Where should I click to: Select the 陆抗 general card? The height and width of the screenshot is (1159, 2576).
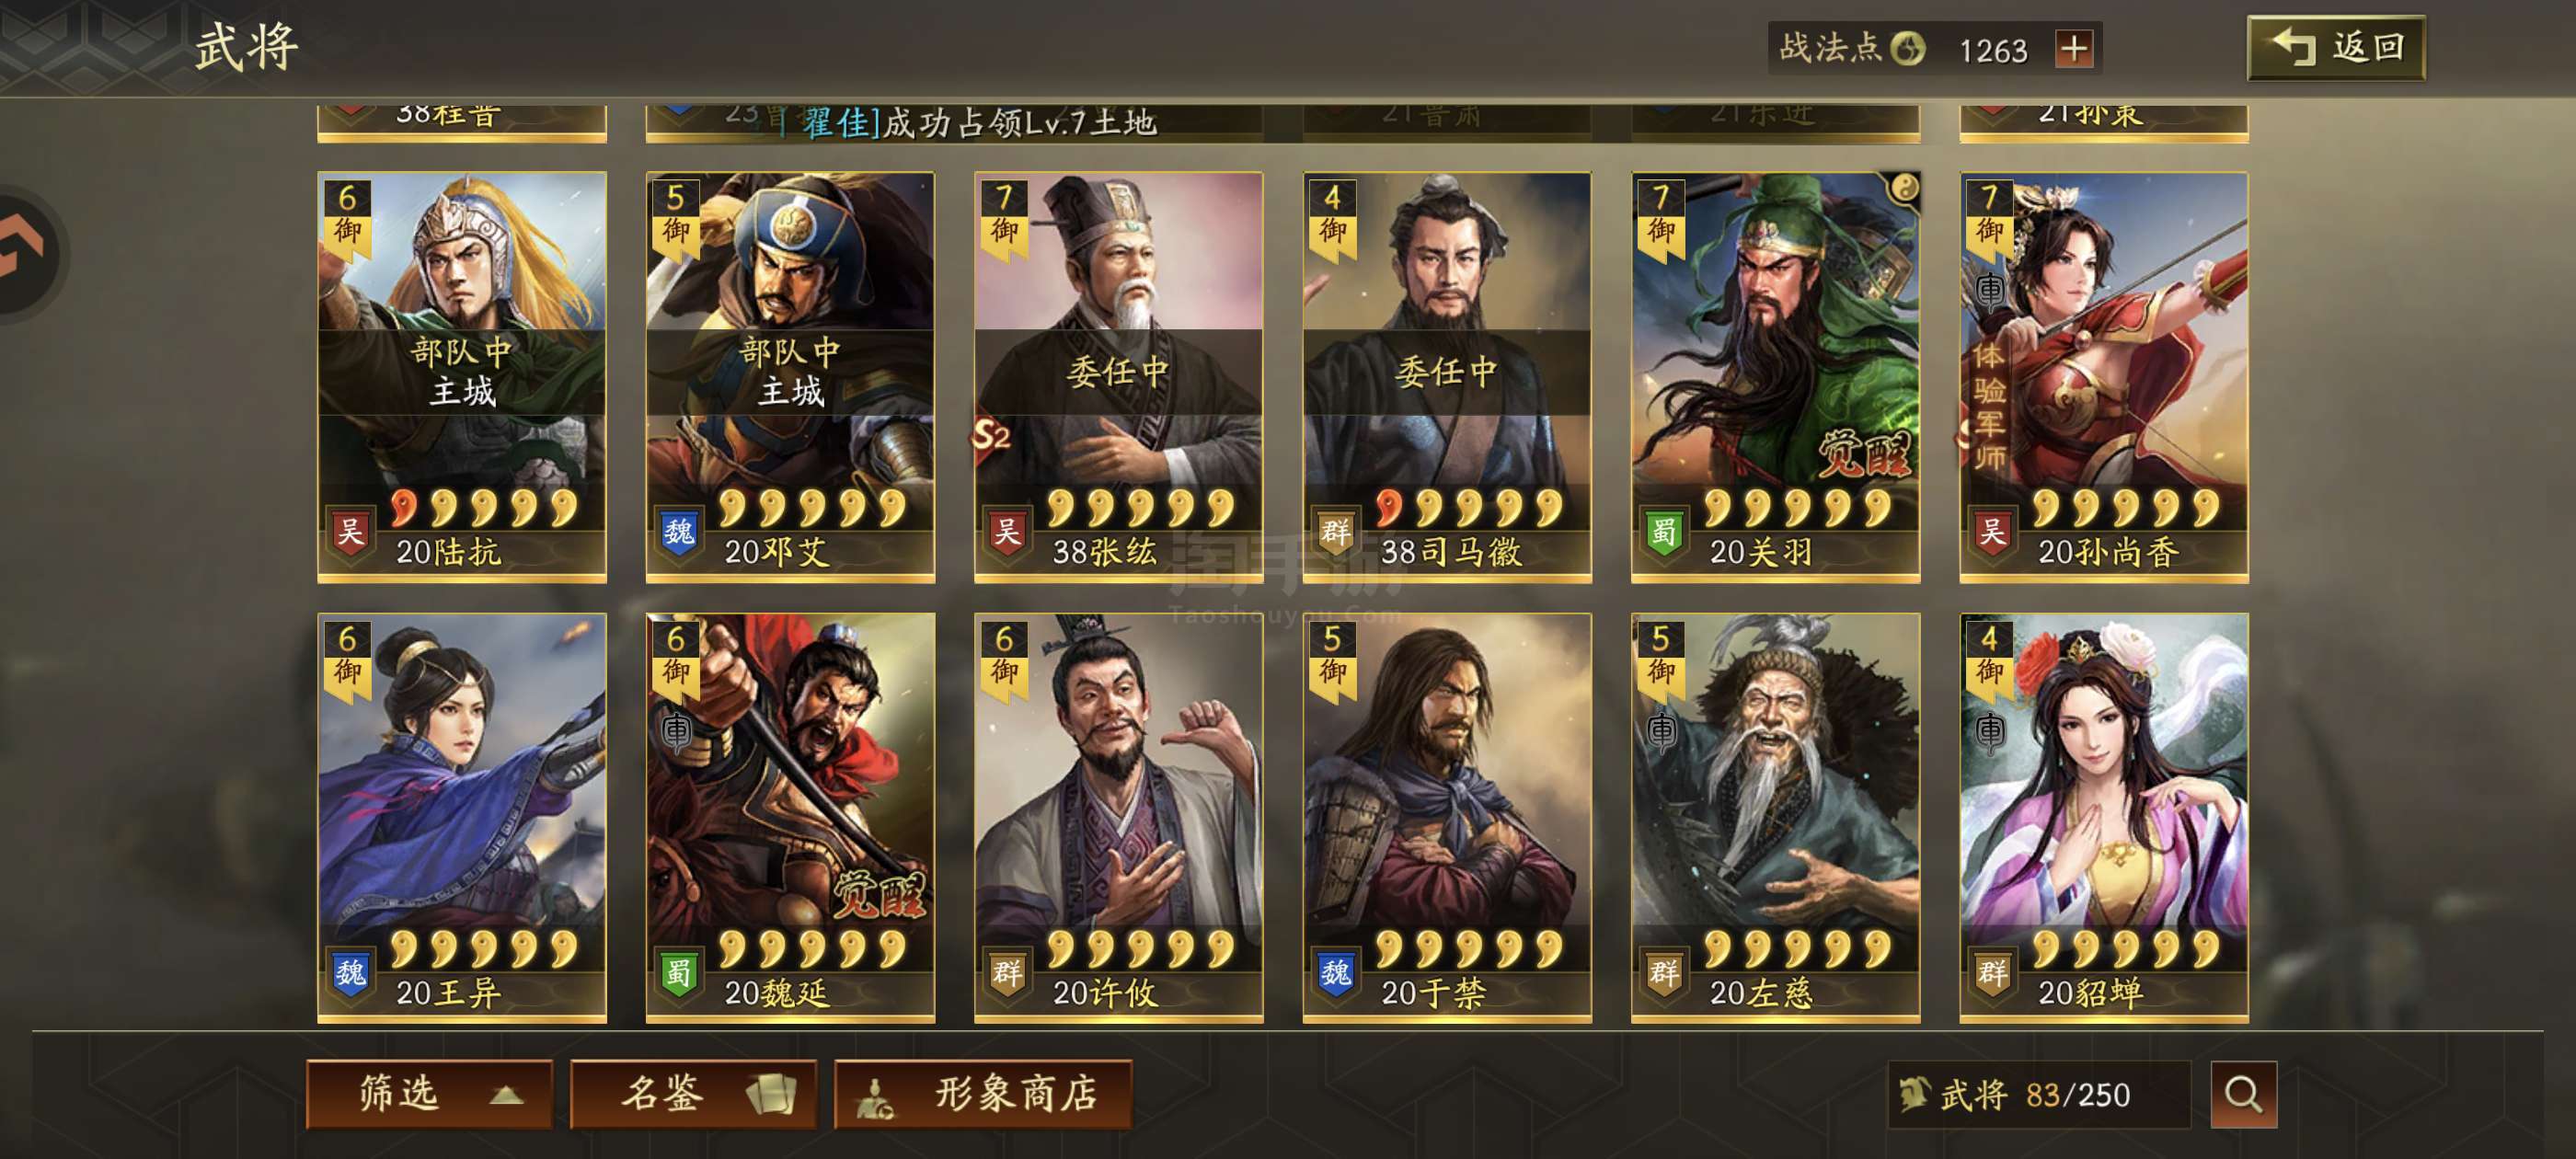point(462,377)
